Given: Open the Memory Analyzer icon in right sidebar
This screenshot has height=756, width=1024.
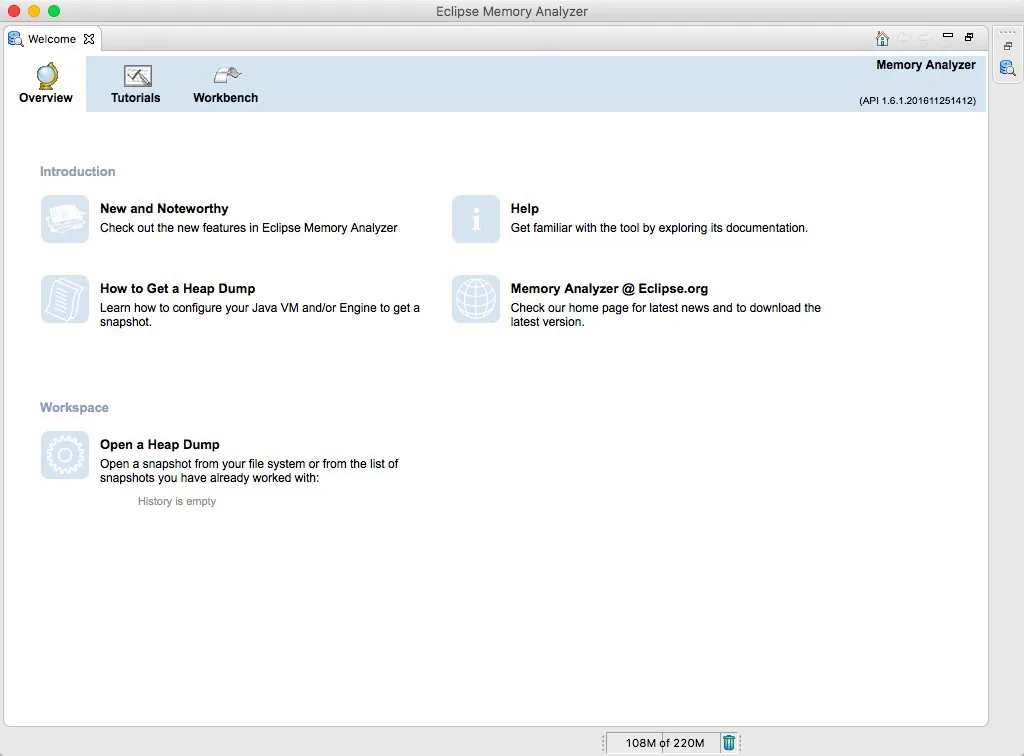Looking at the screenshot, I should click(1008, 68).
